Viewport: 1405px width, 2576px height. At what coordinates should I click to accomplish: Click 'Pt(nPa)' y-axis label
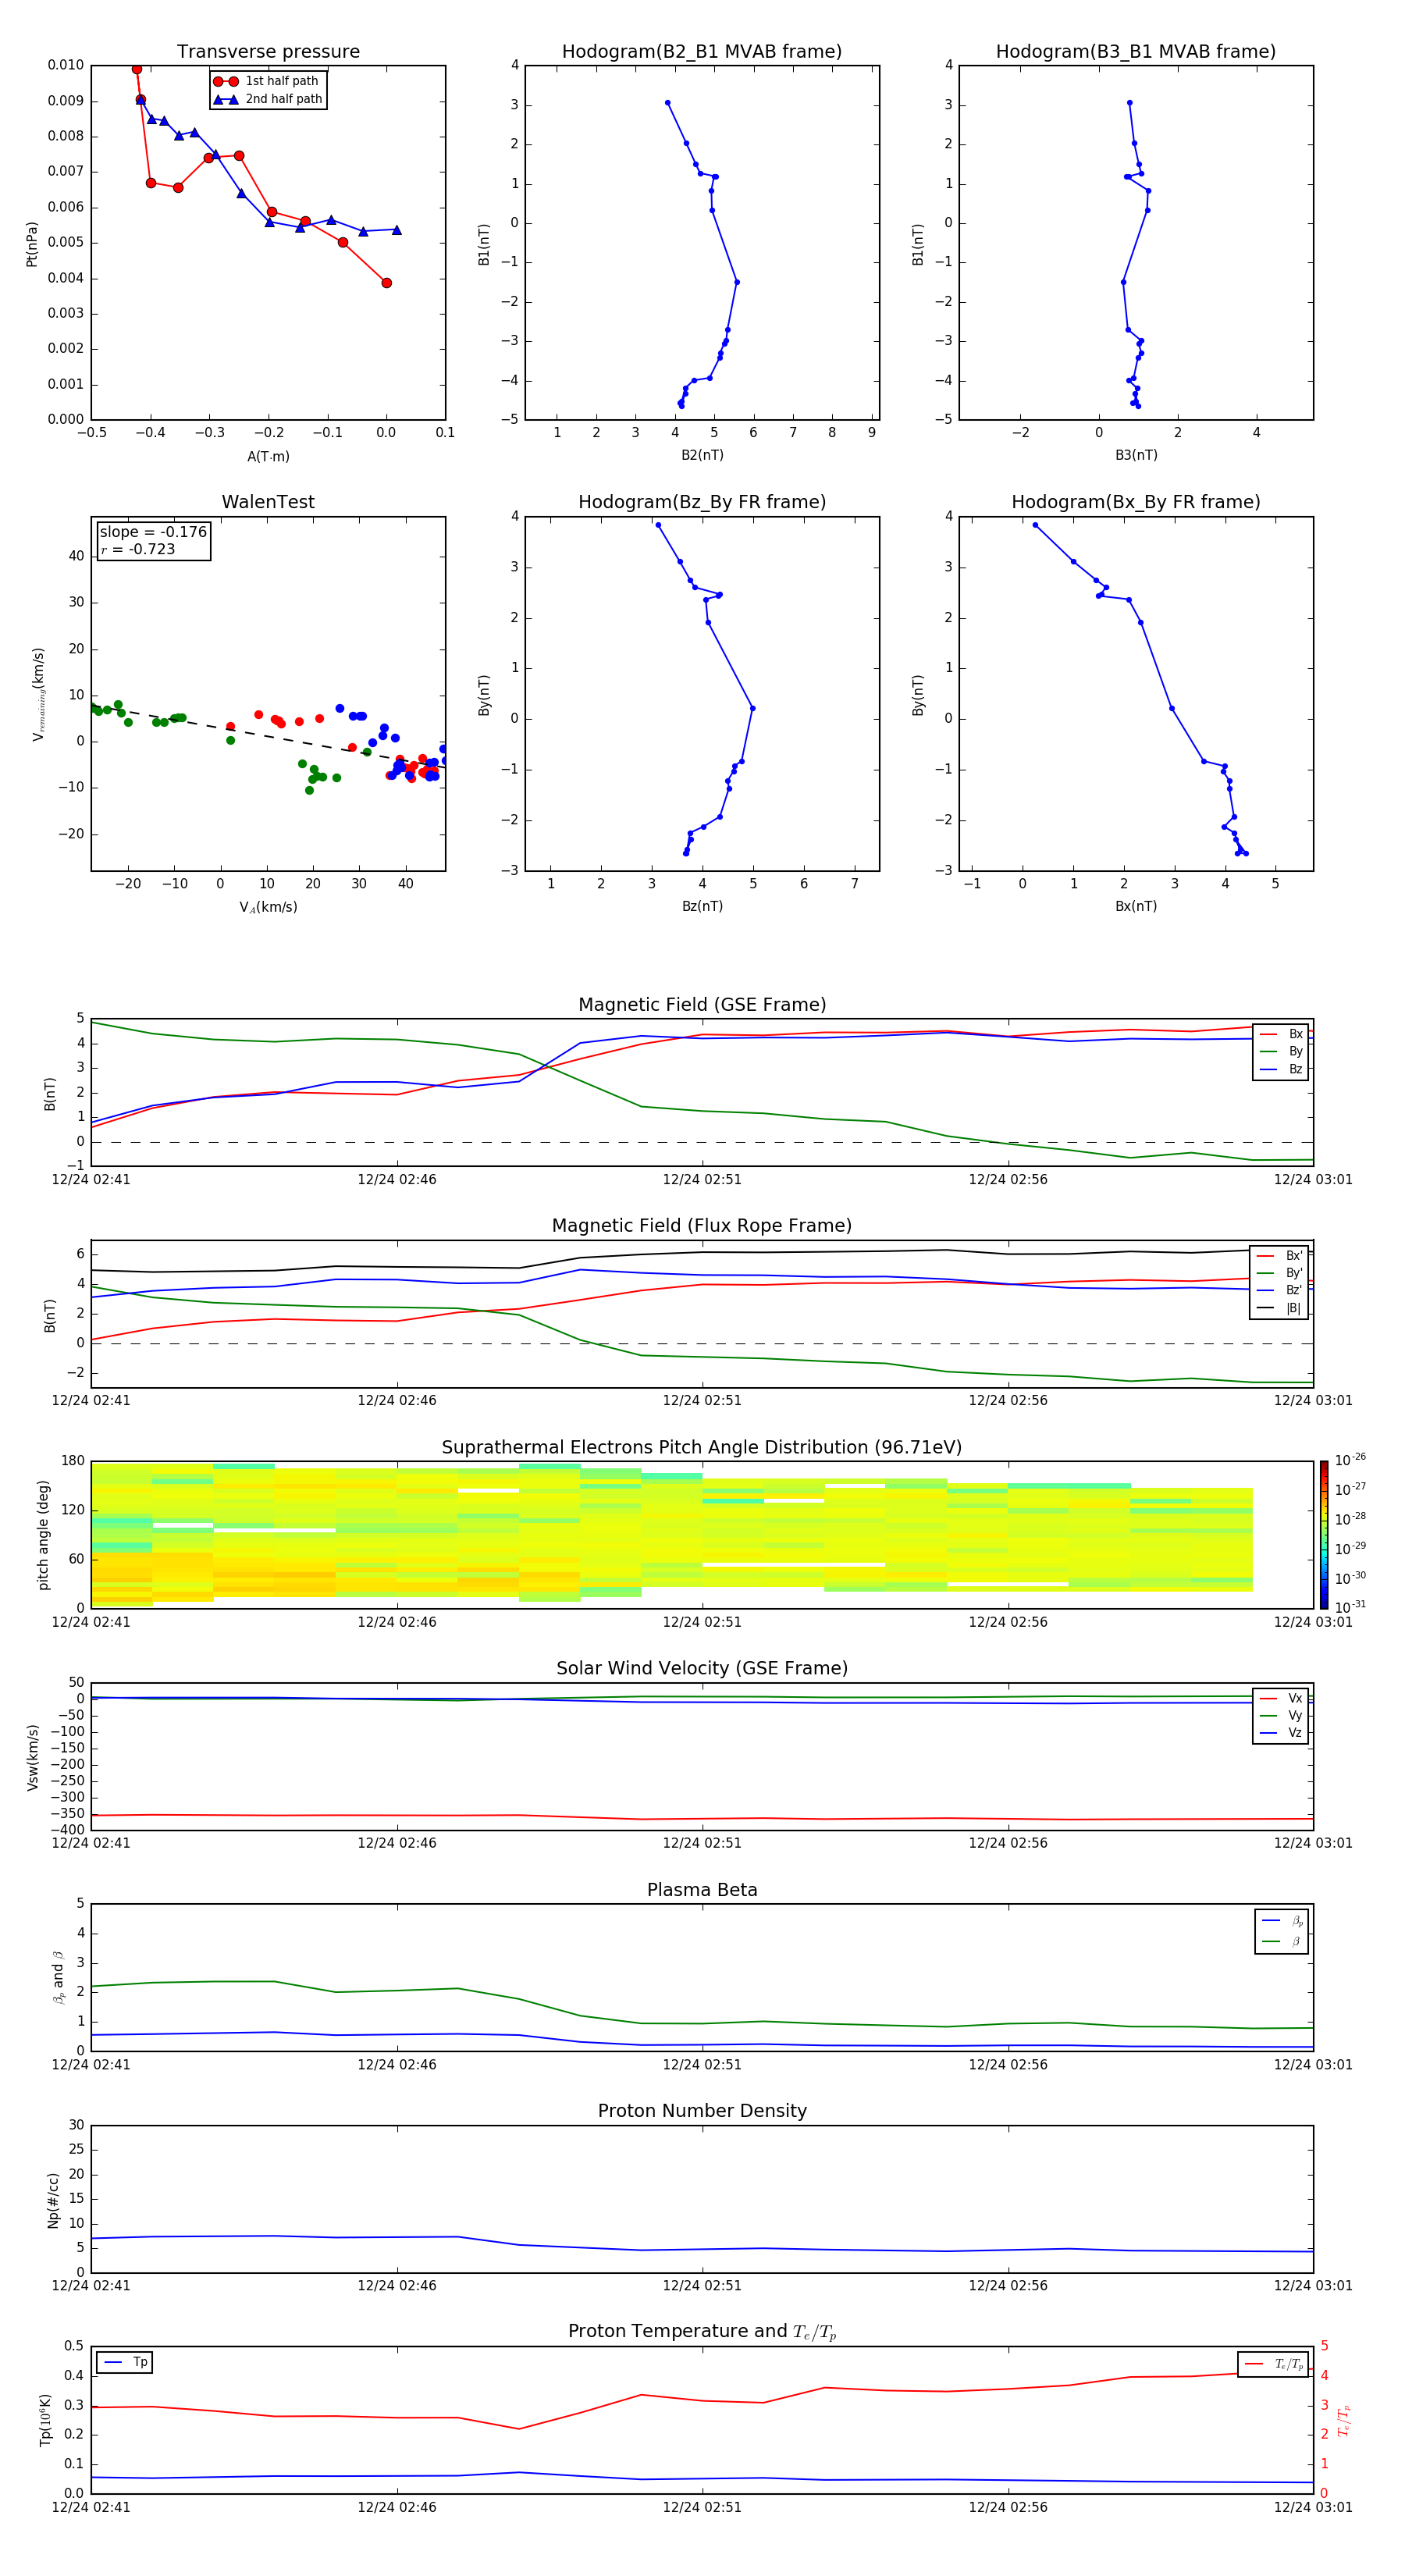[32, 243]
